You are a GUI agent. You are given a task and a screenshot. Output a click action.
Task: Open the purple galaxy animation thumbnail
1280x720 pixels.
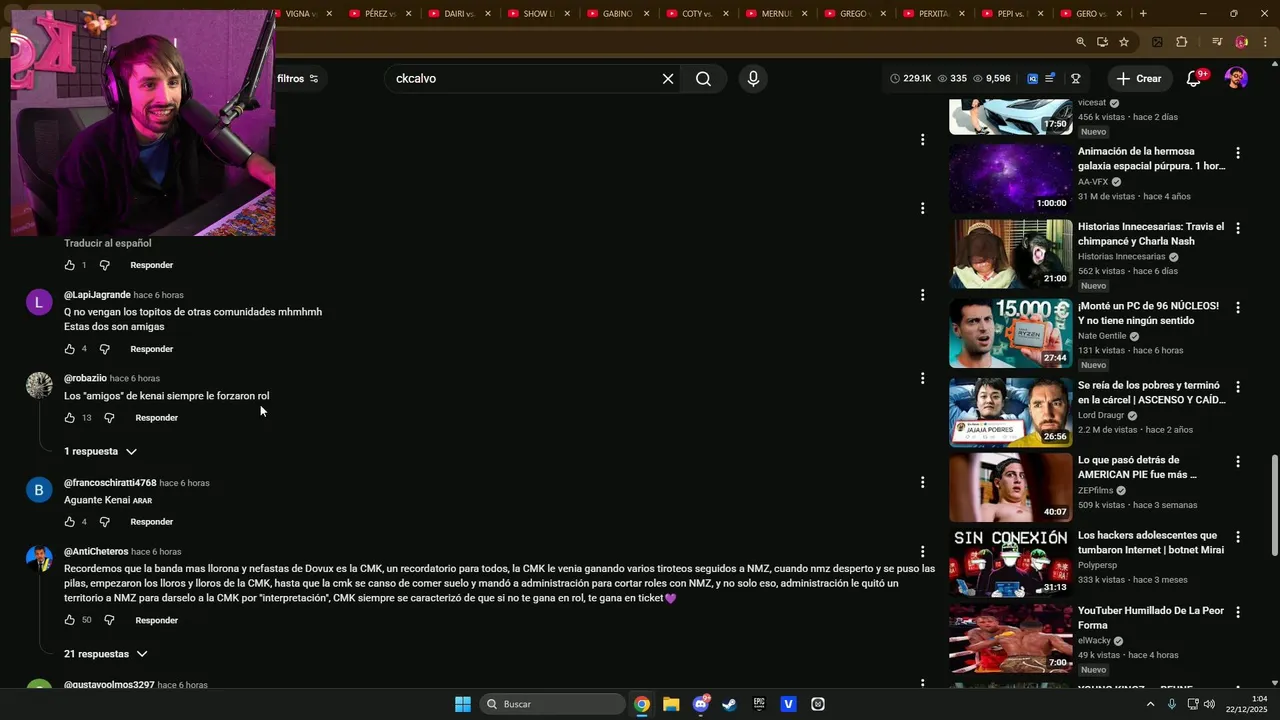1010,178
